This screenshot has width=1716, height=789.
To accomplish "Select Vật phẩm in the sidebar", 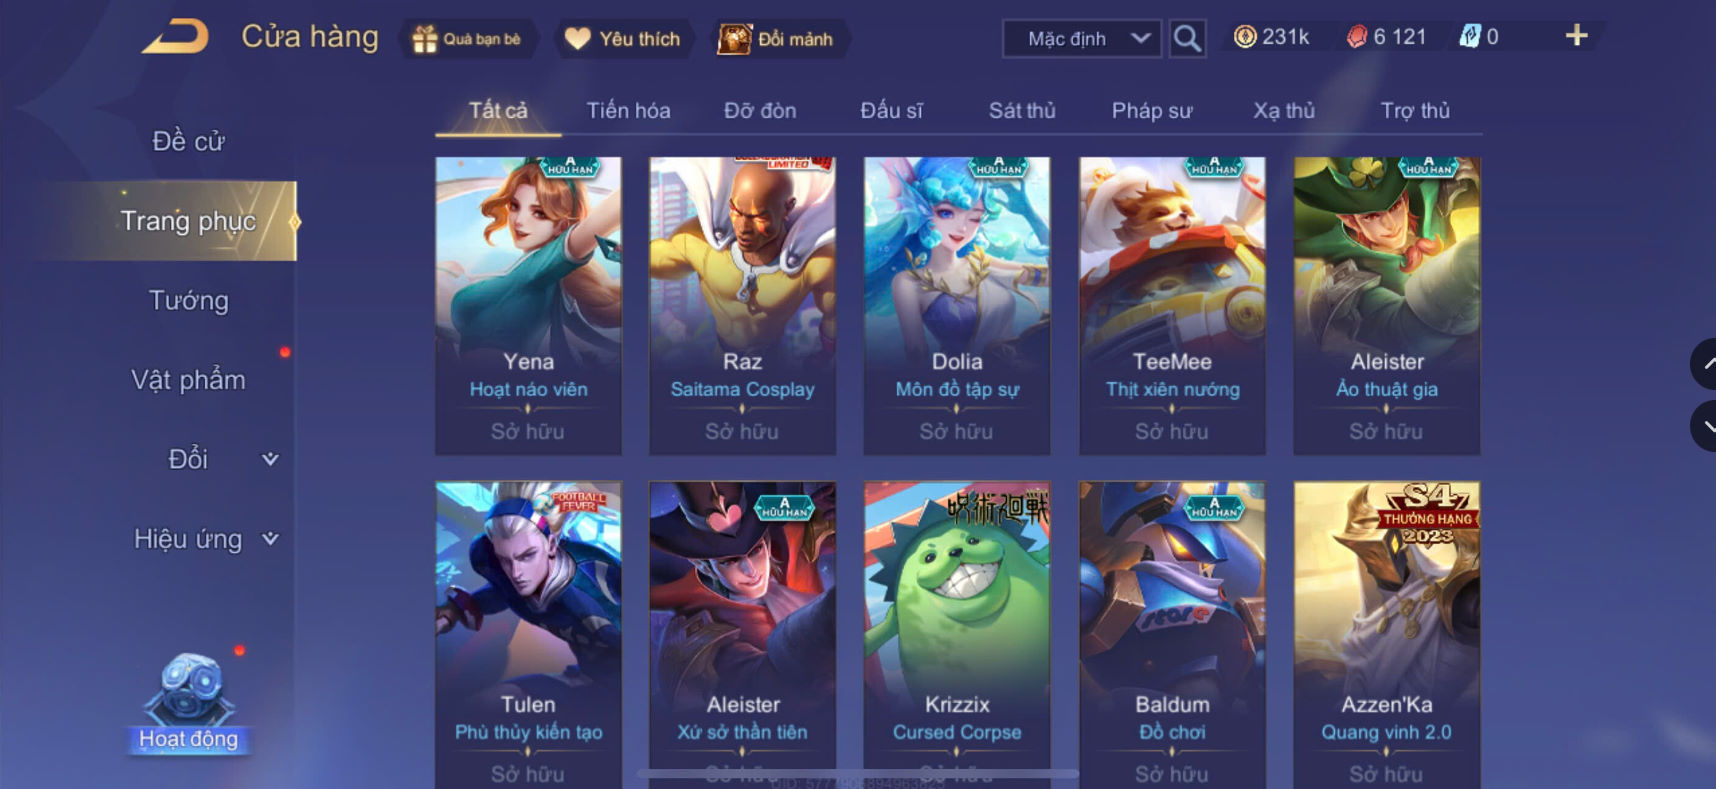I will coord(188,380).
